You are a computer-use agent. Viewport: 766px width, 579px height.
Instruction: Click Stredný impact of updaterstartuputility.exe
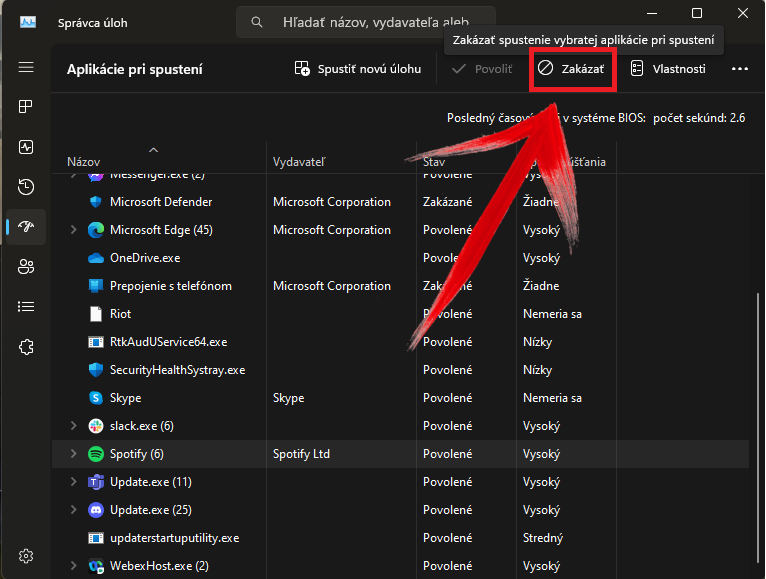tap(543, 538)
